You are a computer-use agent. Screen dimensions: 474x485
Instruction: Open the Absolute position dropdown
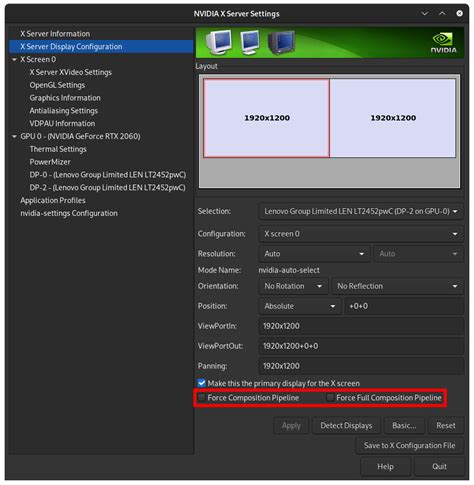pyautogui.click(x=300, y=306)
